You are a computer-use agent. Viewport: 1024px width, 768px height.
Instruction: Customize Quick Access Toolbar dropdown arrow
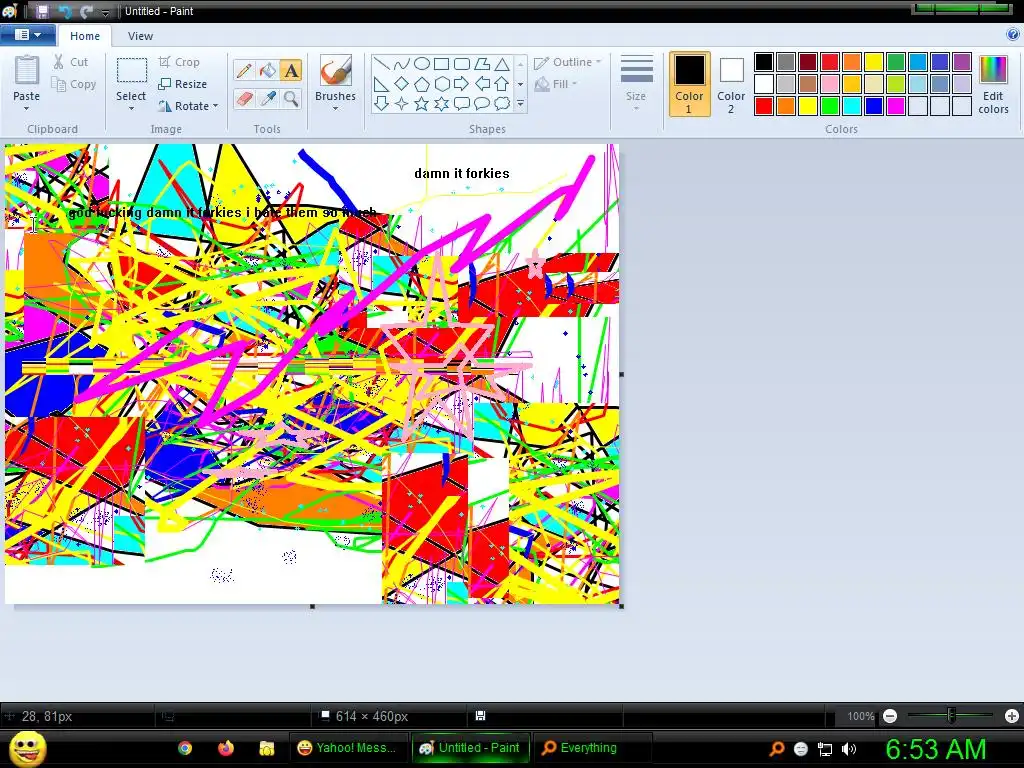click(x=105, y=12)
